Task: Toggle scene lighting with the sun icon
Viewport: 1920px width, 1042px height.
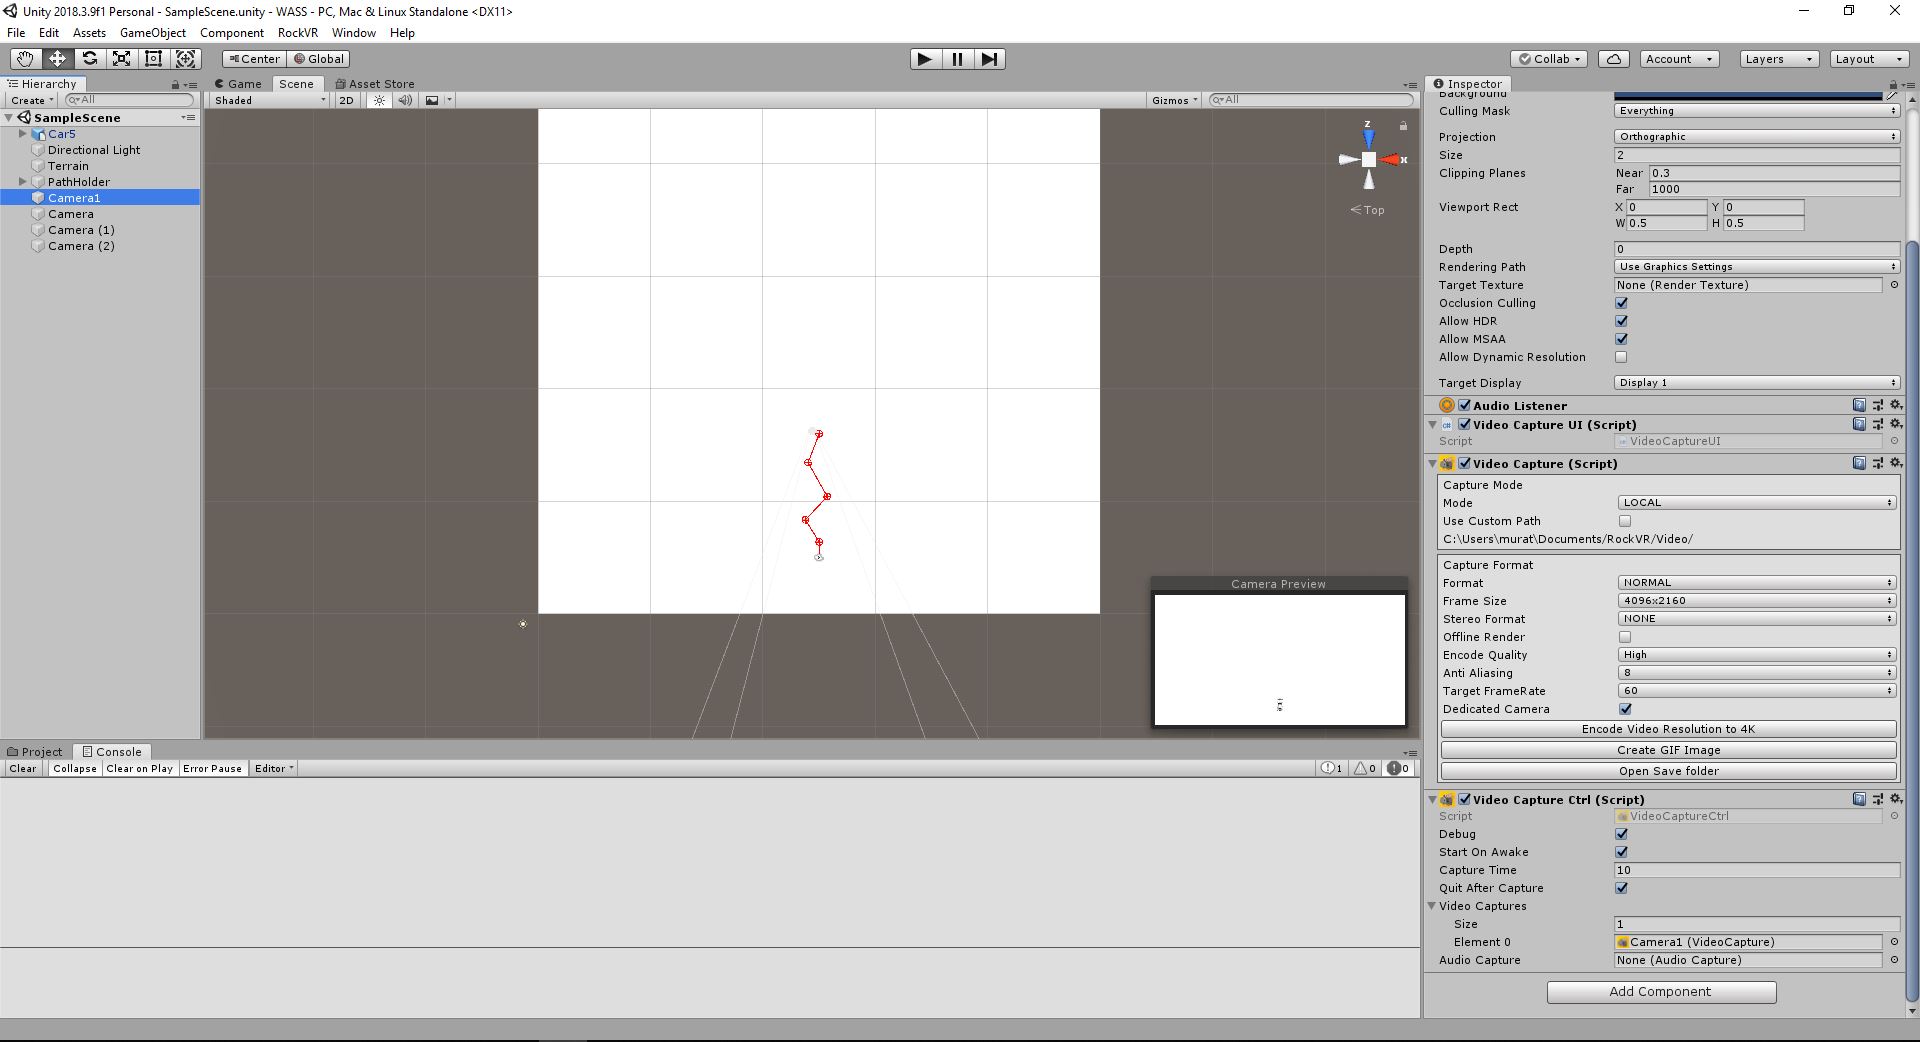Action: [x=378, y=100]
